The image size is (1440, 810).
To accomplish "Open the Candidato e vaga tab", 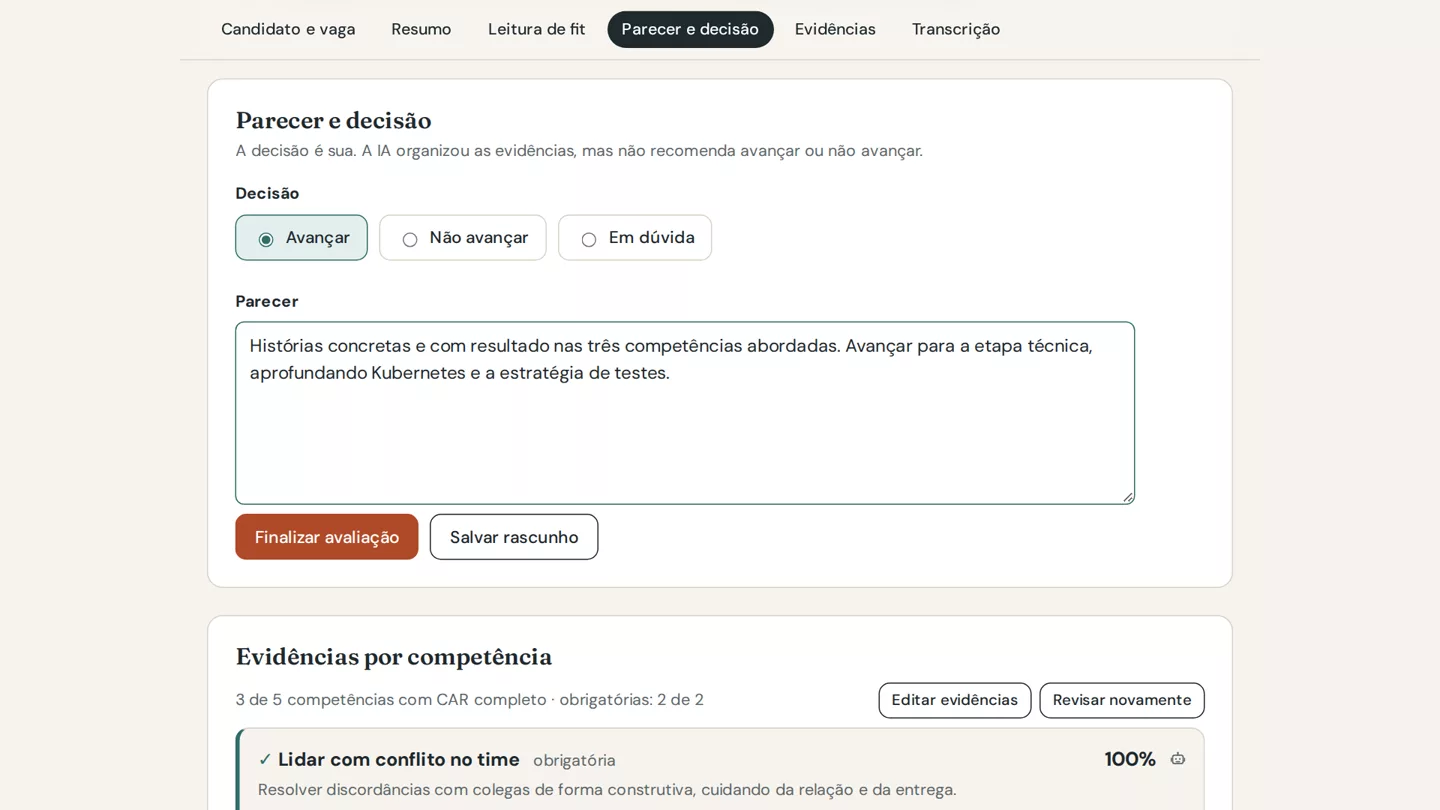I will tap(288, 29).
